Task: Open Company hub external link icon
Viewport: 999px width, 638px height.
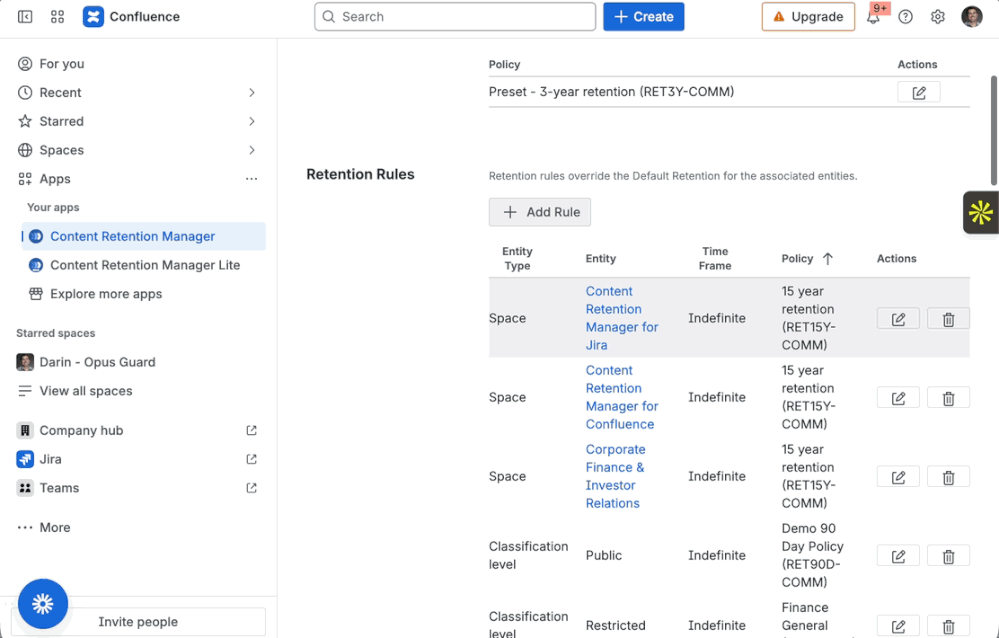Action: 252,430
